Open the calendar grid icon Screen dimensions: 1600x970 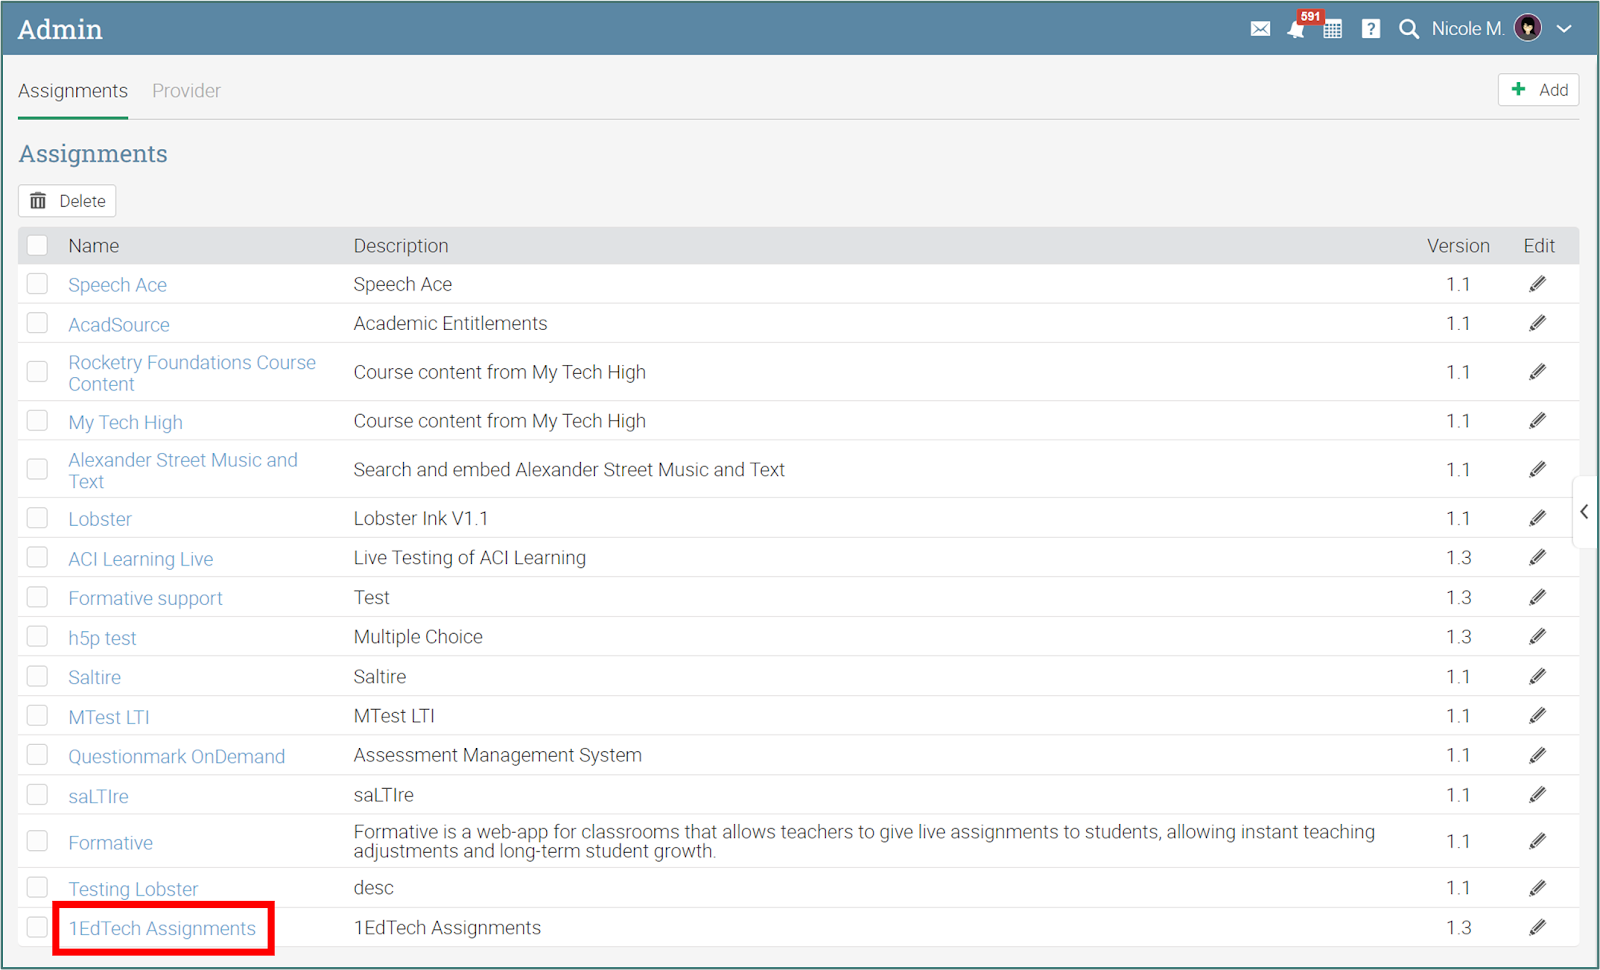click(1332, 29)
